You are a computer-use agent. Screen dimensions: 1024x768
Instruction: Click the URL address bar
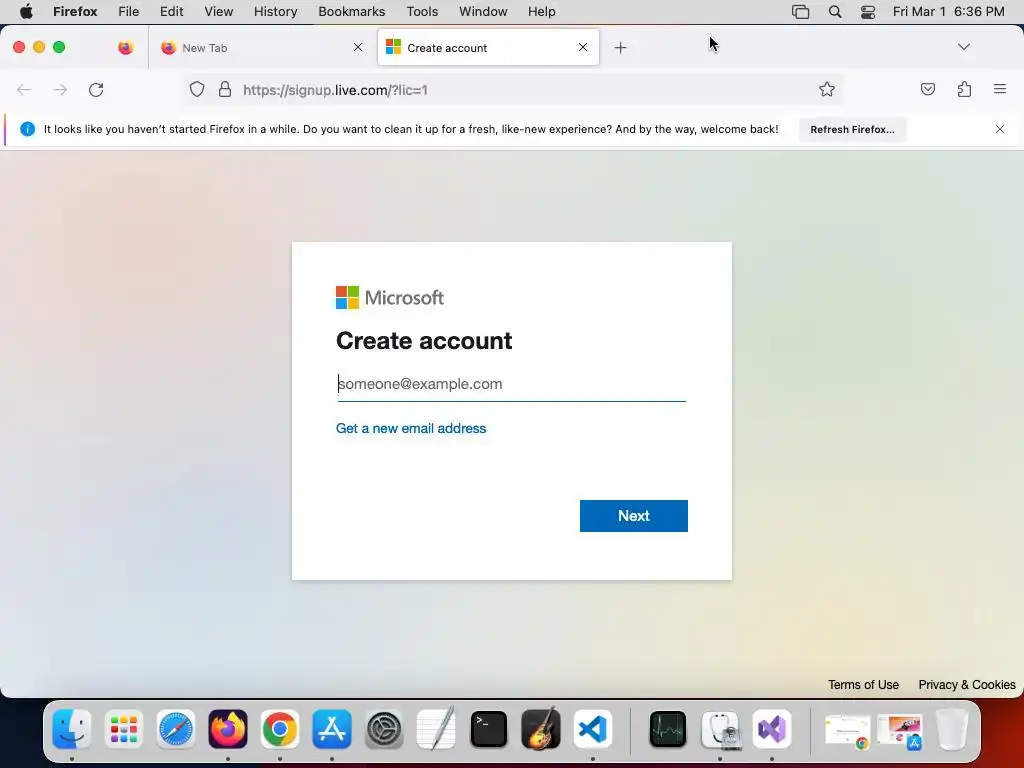coord(513,89)
